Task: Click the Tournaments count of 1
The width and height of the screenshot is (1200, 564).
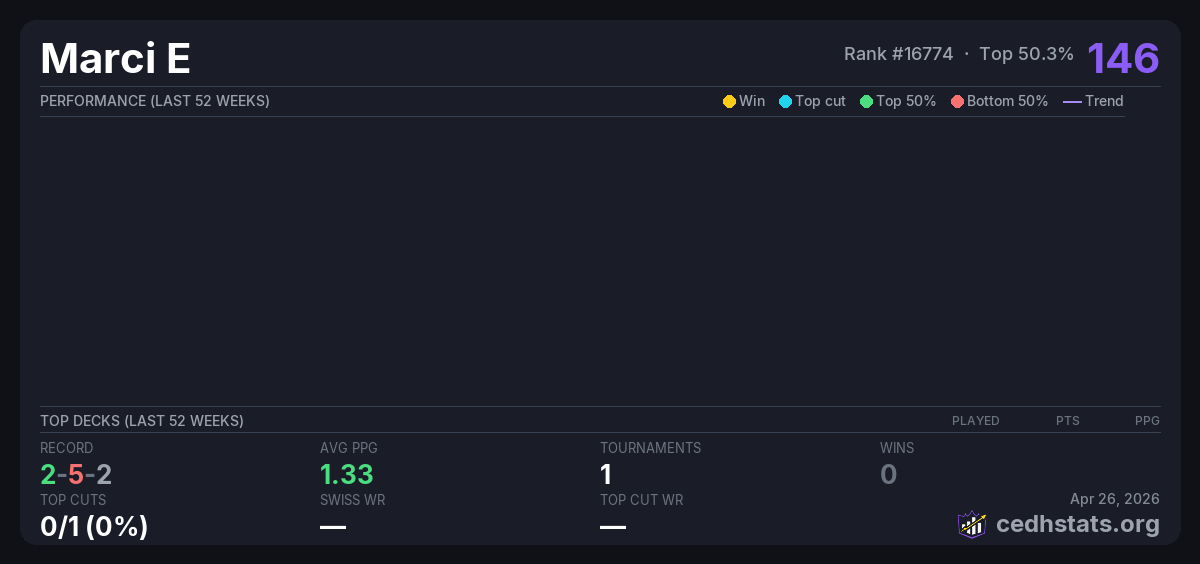Action: [606, 475]
